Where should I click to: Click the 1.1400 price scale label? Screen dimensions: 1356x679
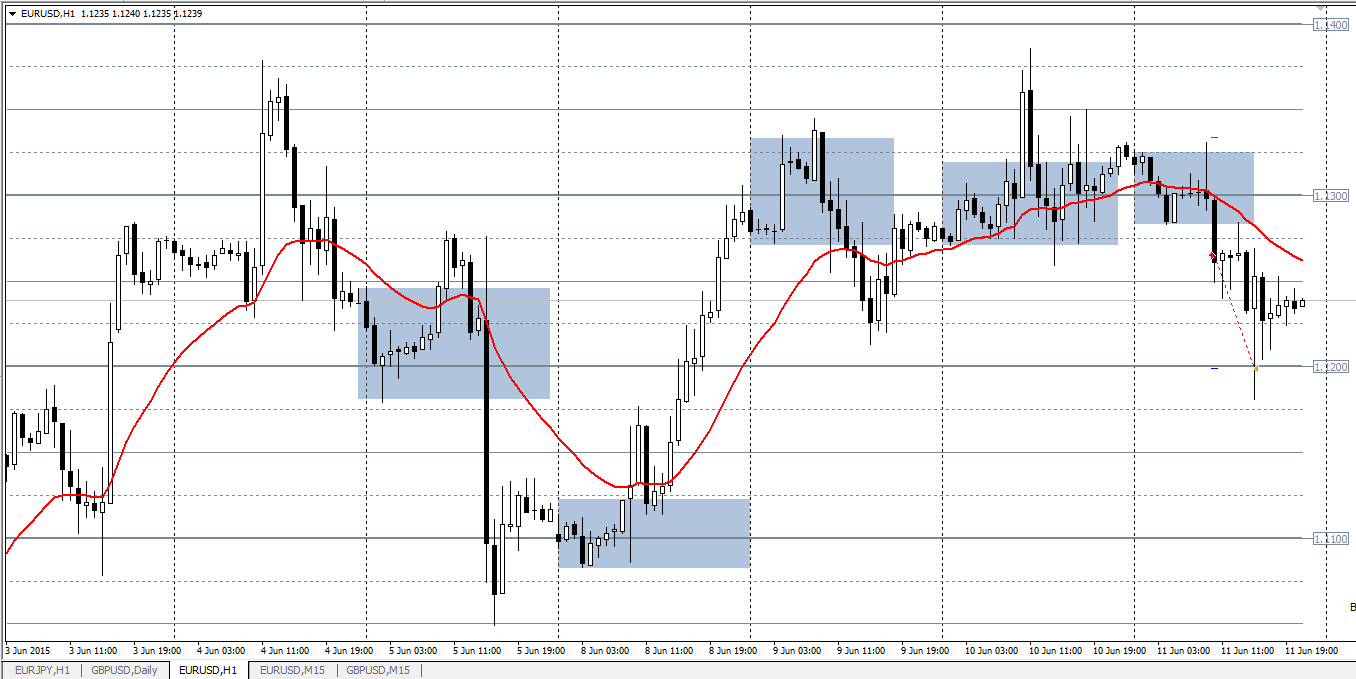[1330, 24]
